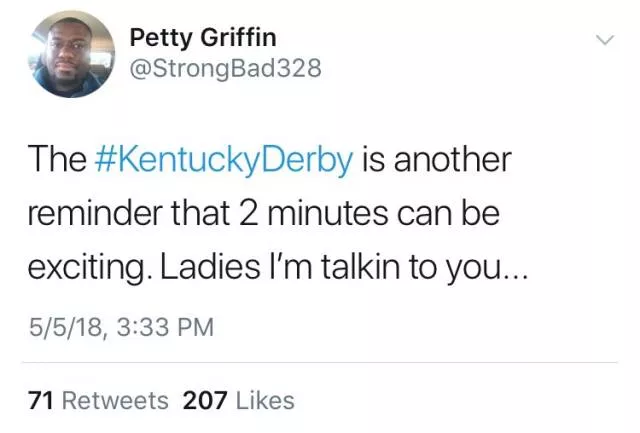Select the word Retweets label
640x433 pixels.
[x=115, y=401]
